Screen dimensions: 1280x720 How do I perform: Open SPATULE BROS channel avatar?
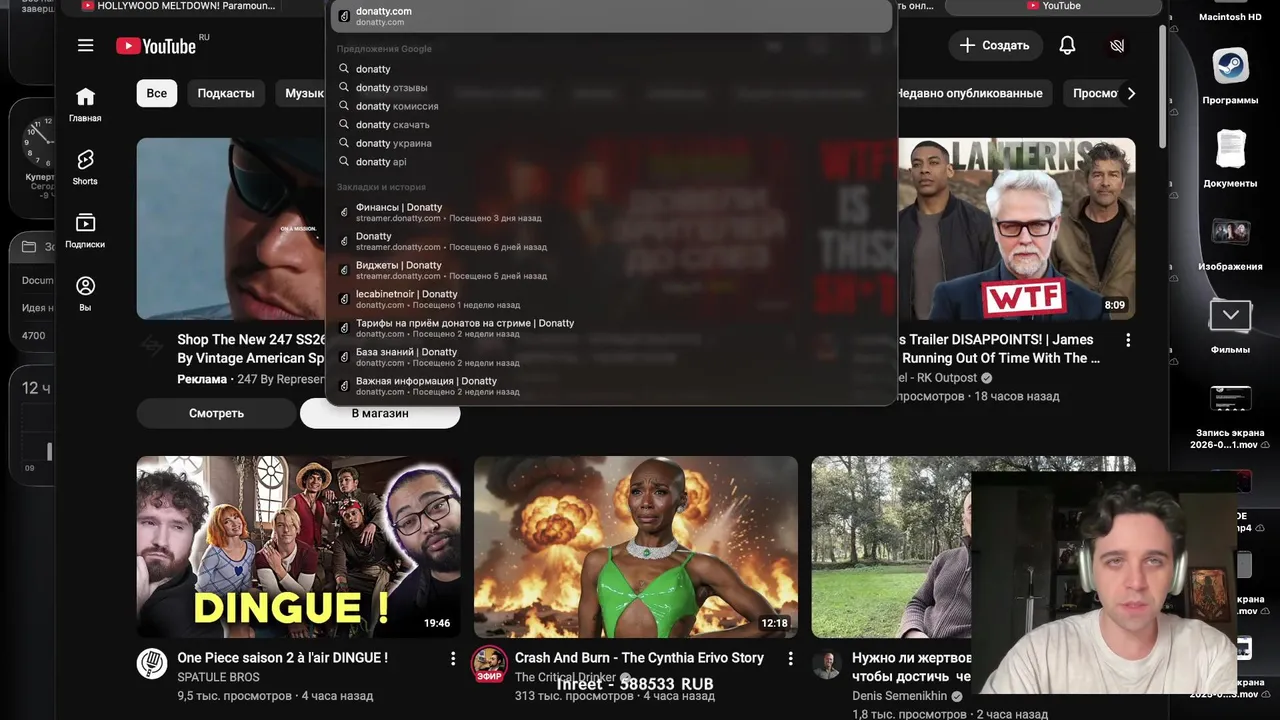tap(152, 664)
